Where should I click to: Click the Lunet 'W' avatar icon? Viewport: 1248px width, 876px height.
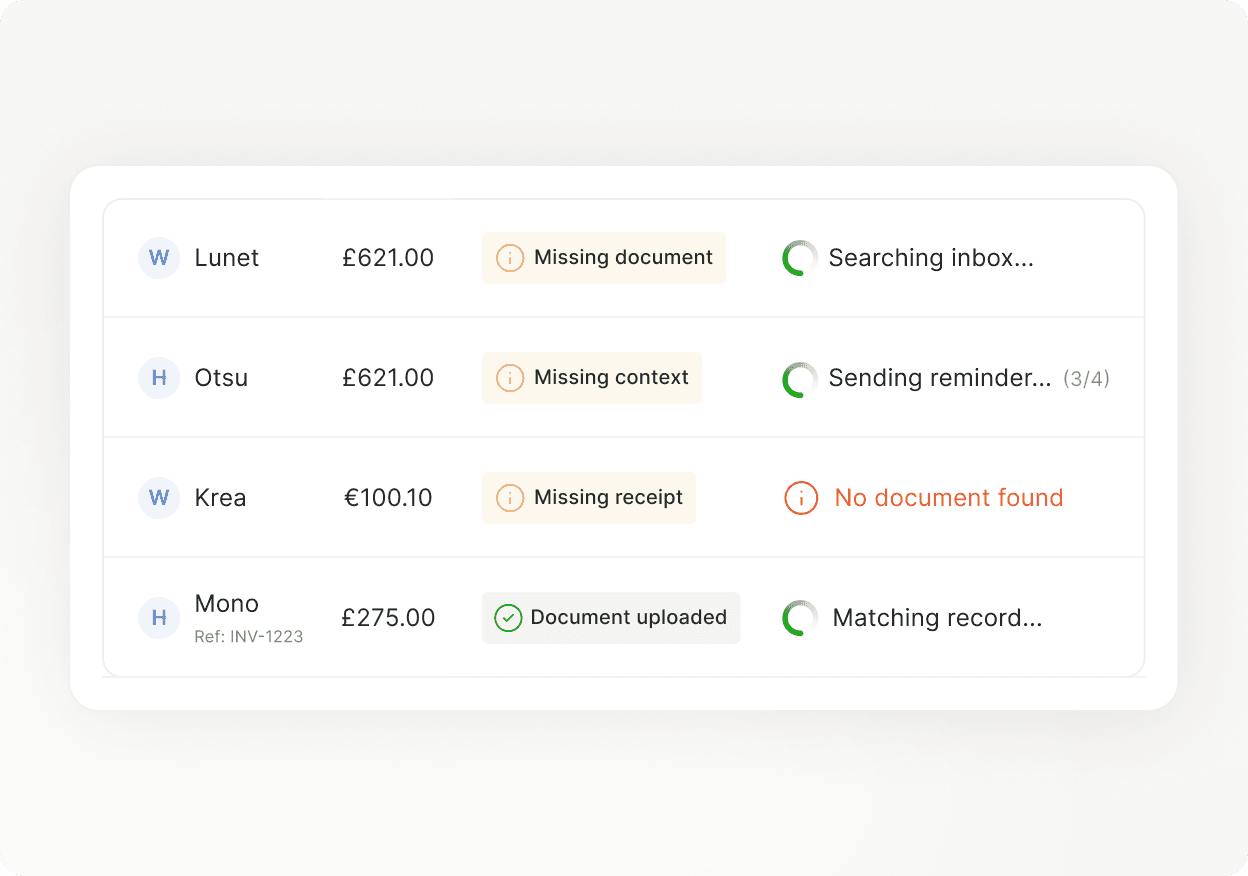pos(158,258)
